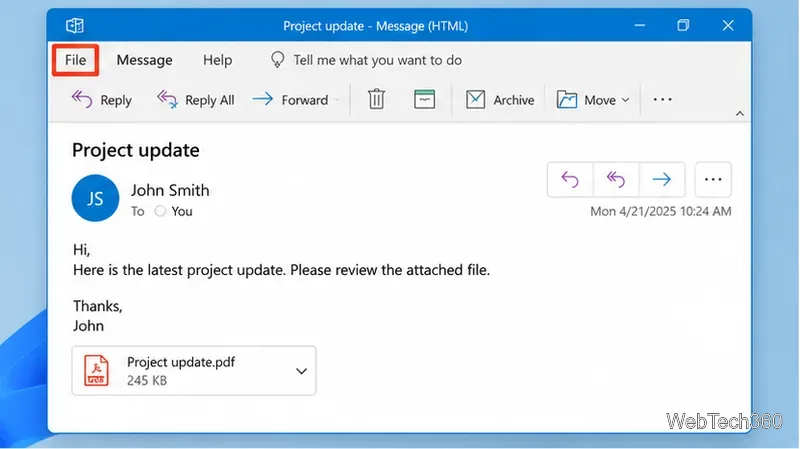
Task: Click the date Mon 4/21/2025 10:24 AM
Action: [x=661, y=211]
